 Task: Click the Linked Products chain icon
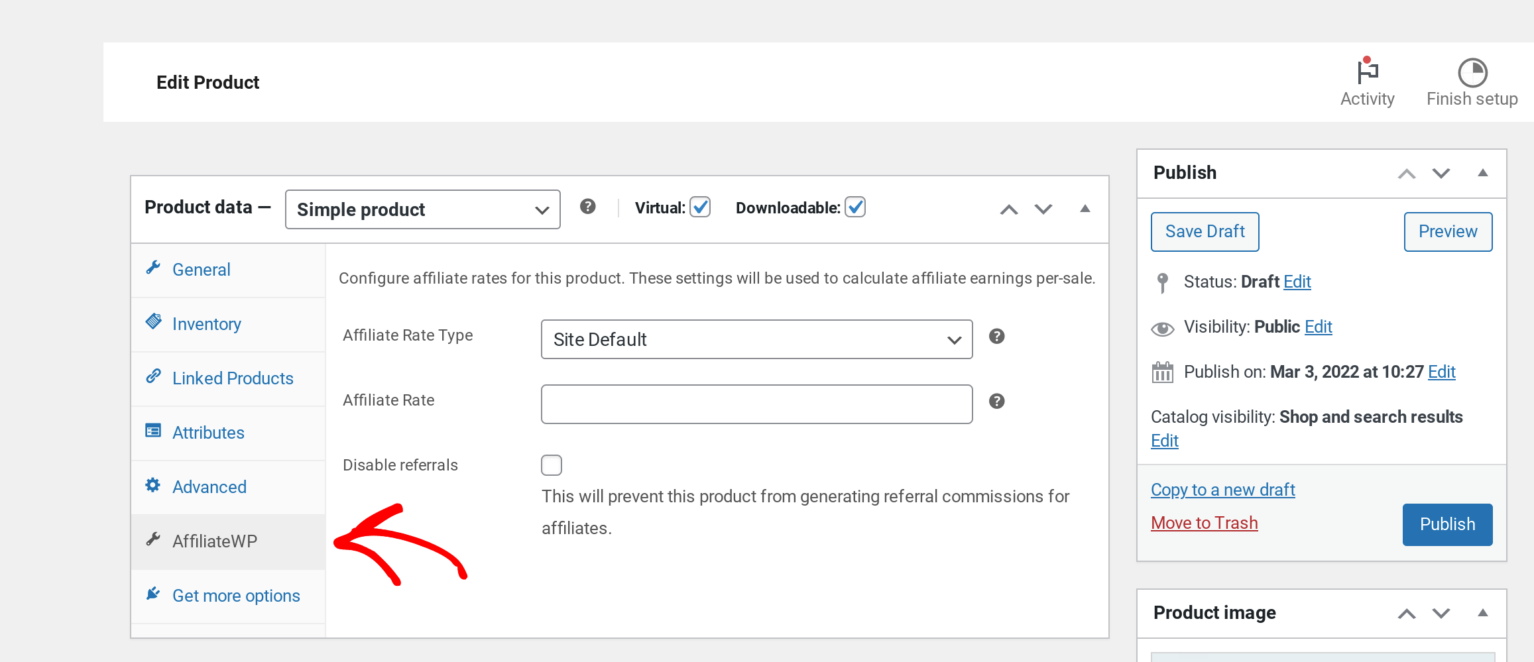(x=153, y=377)
